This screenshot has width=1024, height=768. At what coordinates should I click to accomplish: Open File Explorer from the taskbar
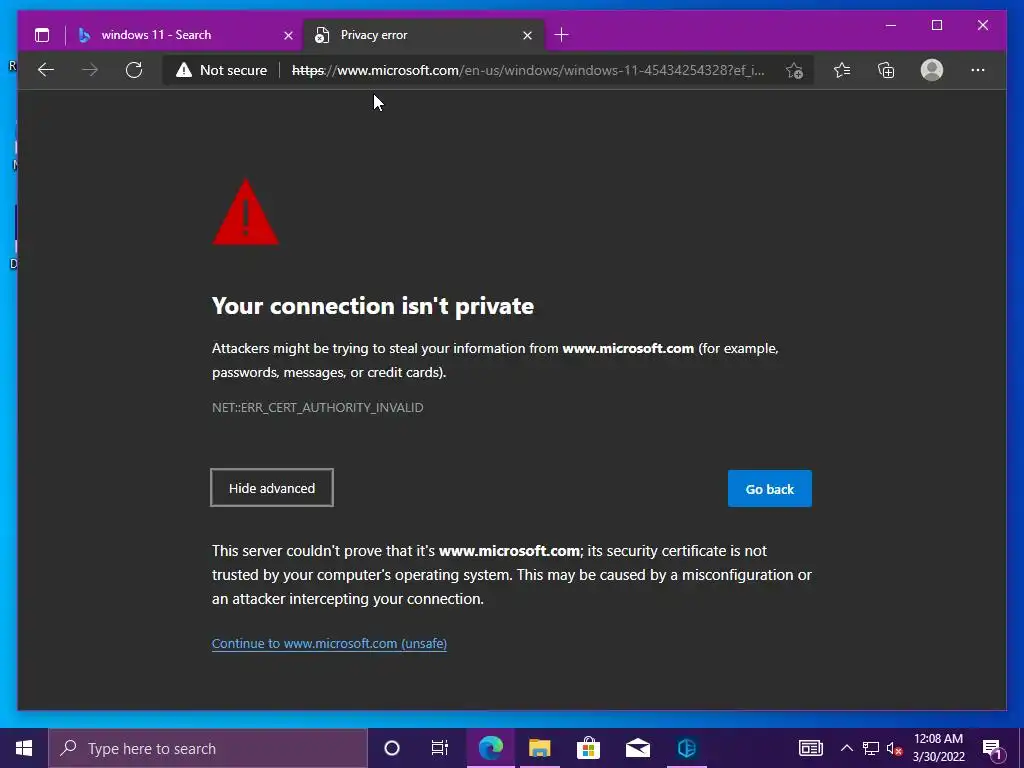click(539, 748)
